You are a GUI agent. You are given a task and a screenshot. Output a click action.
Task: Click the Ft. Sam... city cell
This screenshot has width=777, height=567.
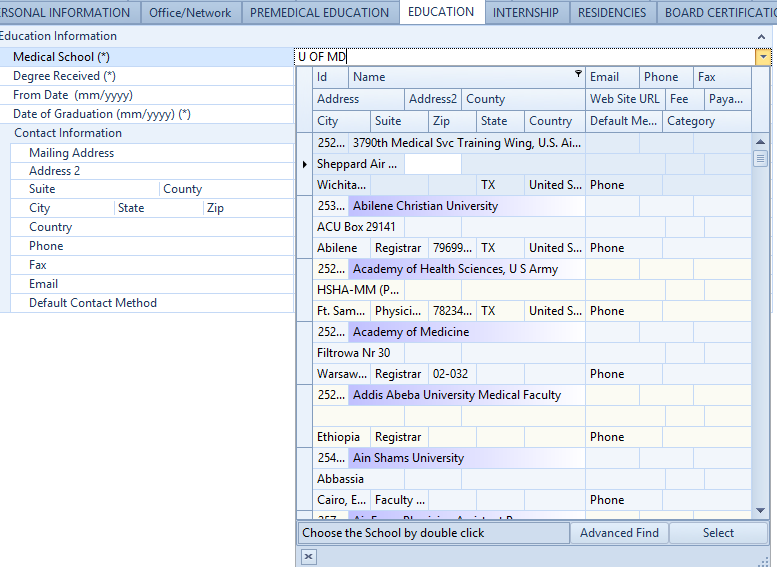[x=341, y=311]
